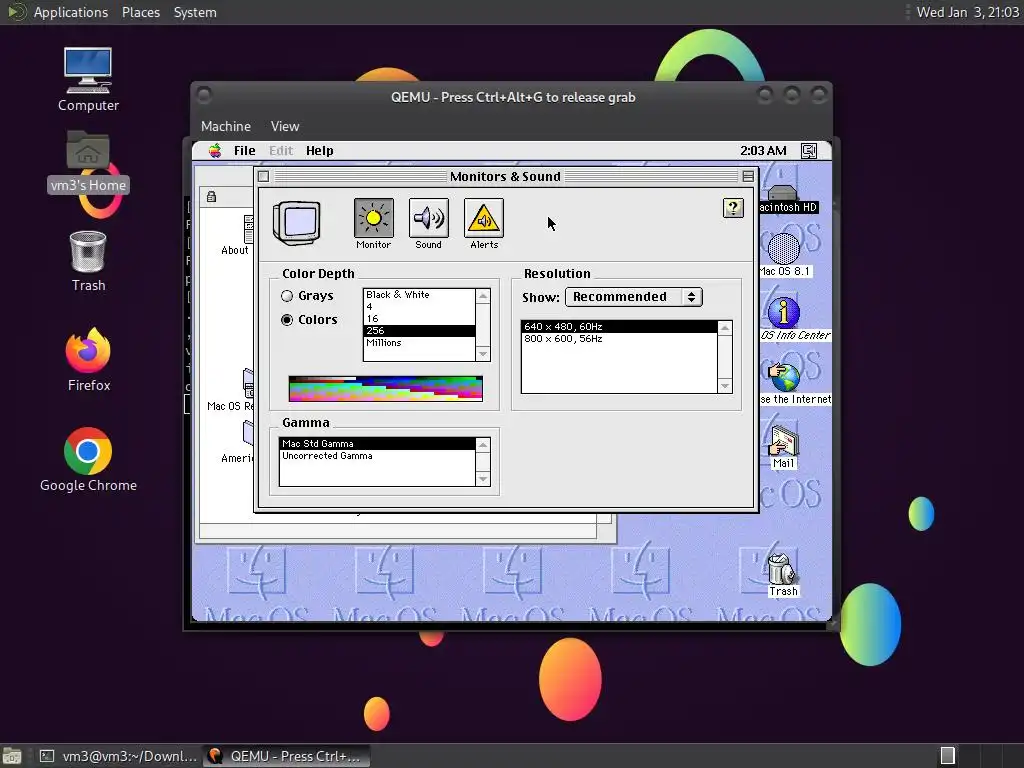Select 4 colors depth
Viewport: 1024px width, 768px height.
(x=419, y=307)
